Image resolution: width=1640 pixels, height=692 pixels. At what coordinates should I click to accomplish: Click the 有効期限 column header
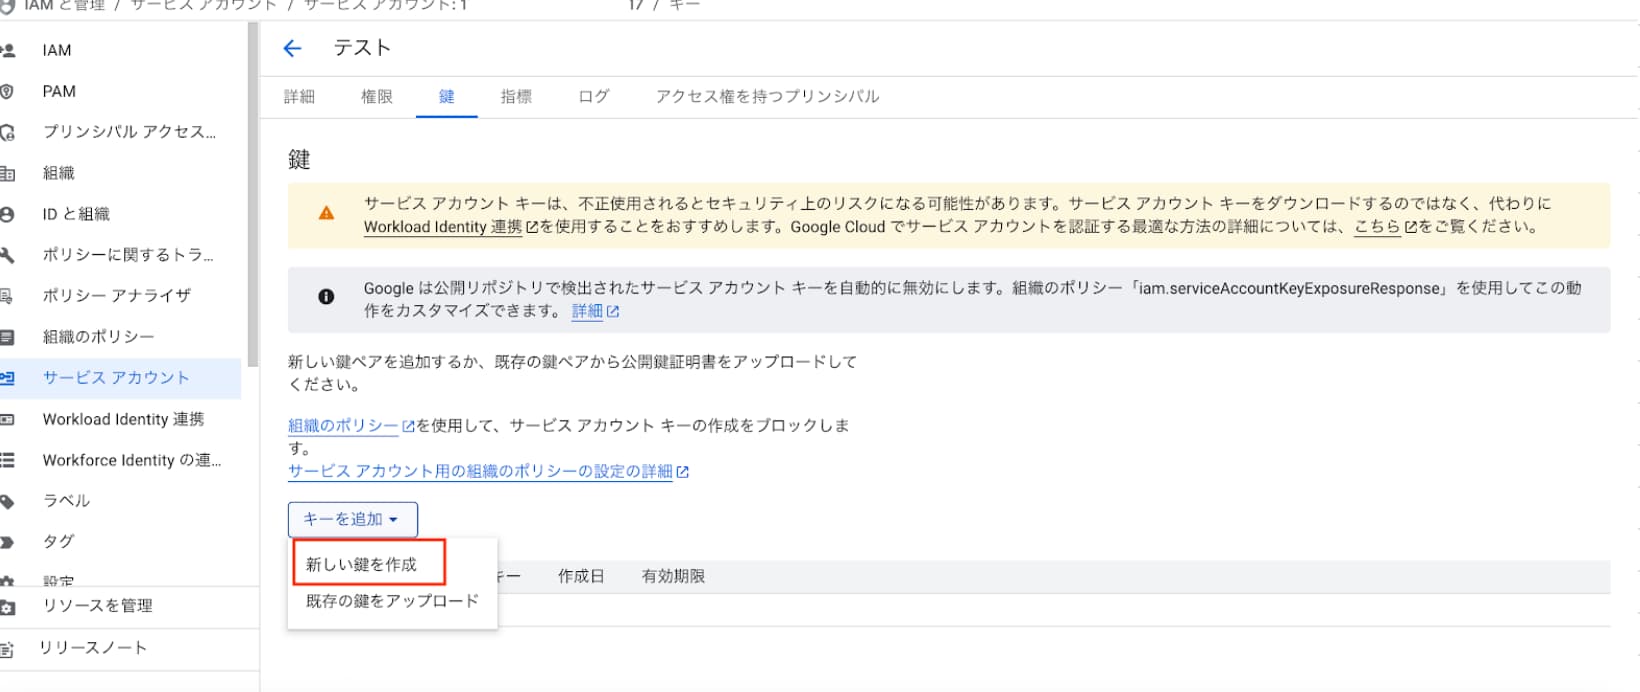[x=673, y=576]
